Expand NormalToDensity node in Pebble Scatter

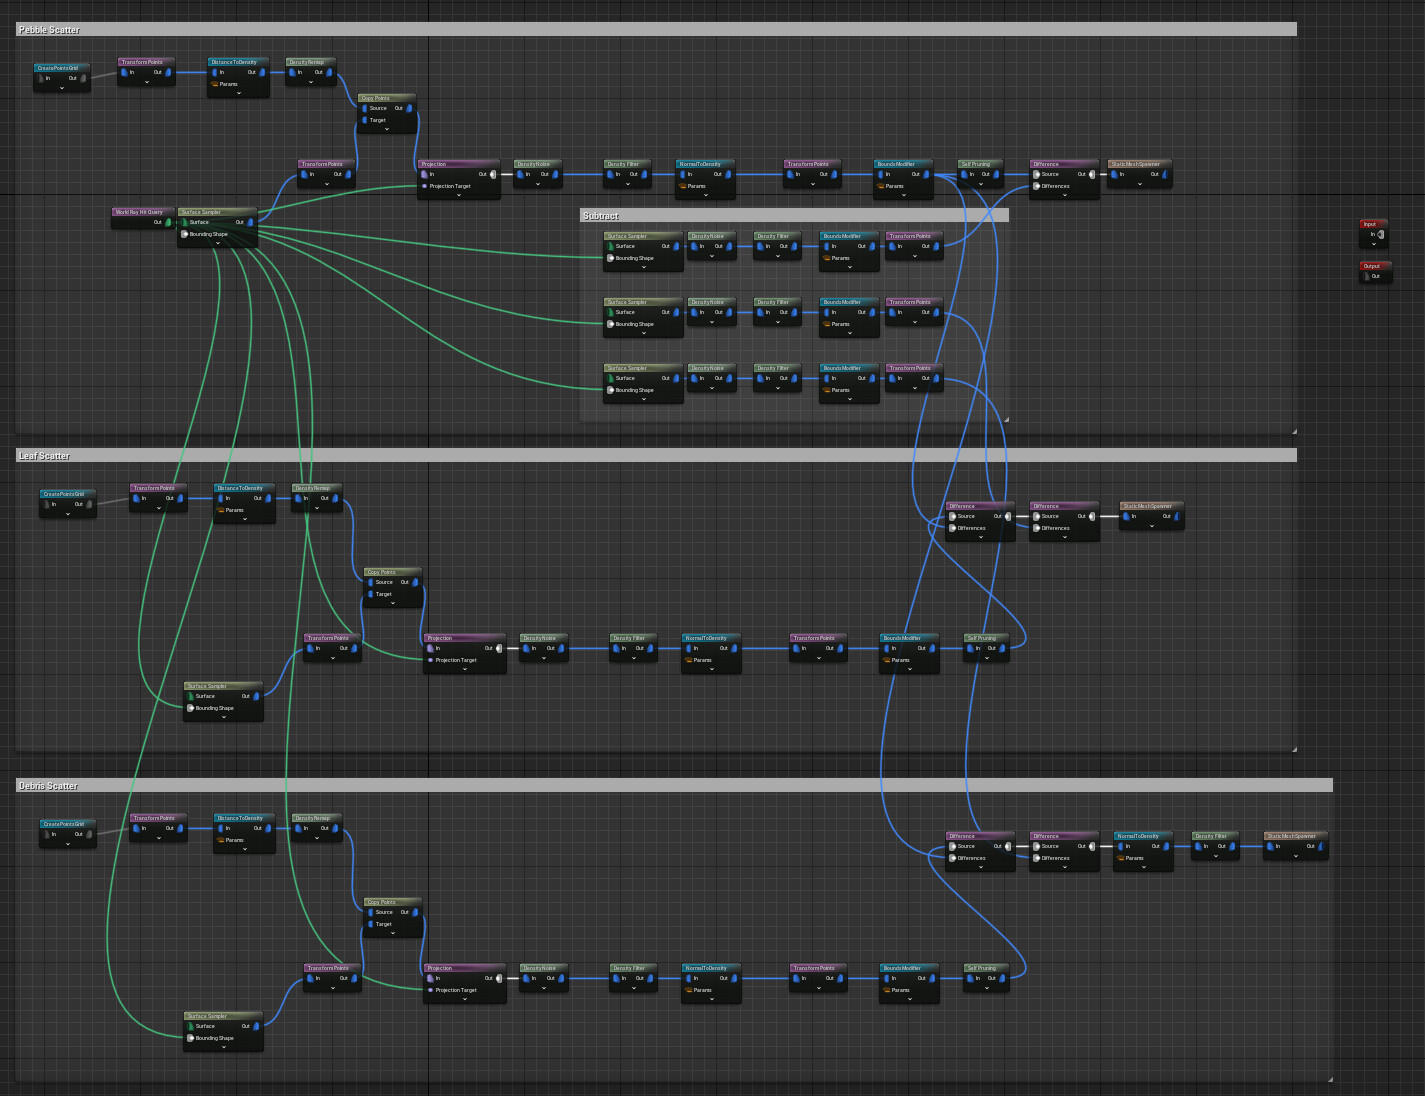click(x=707, y=195)
